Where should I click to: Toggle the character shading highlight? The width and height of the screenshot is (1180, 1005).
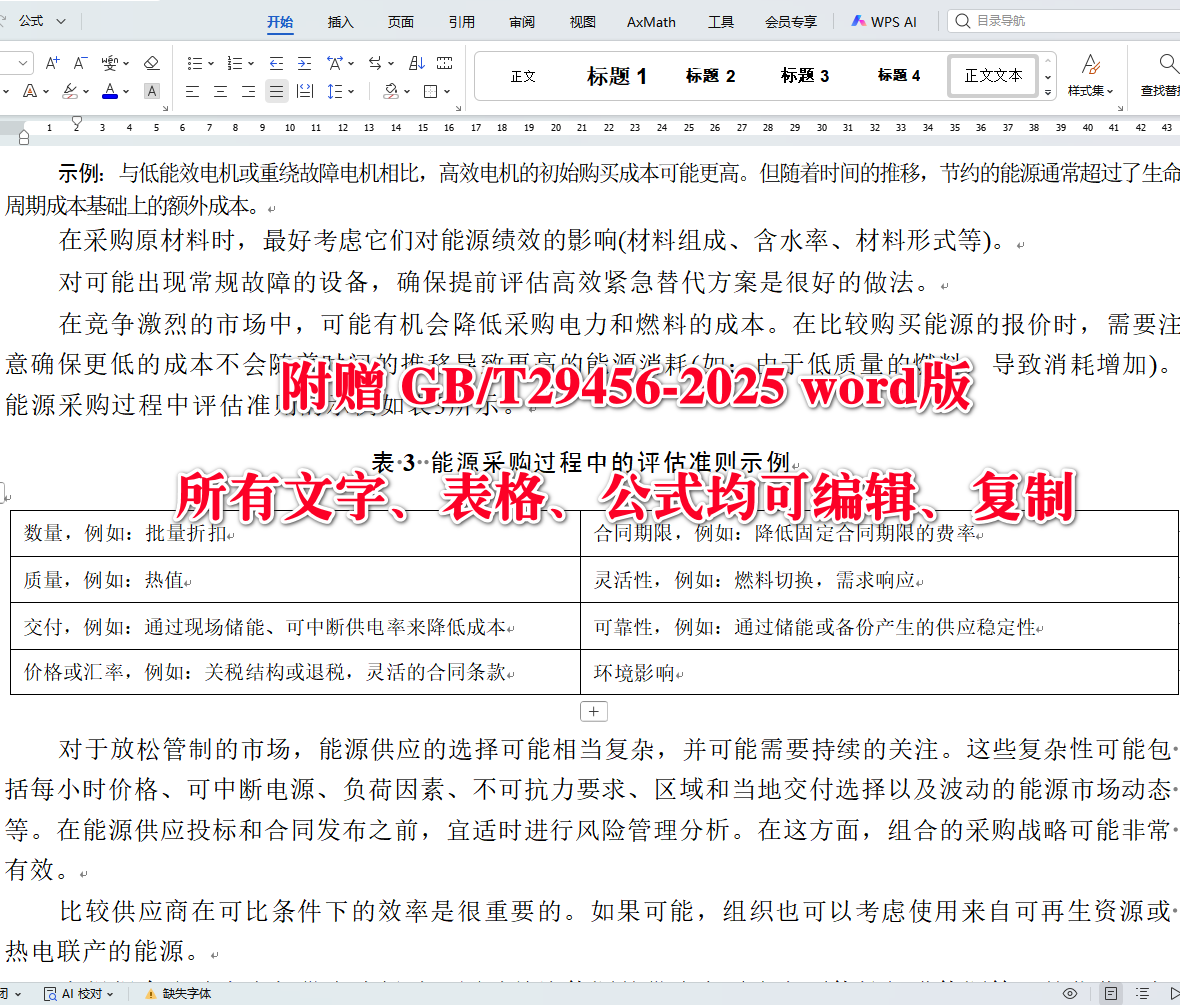click(151, 91)
